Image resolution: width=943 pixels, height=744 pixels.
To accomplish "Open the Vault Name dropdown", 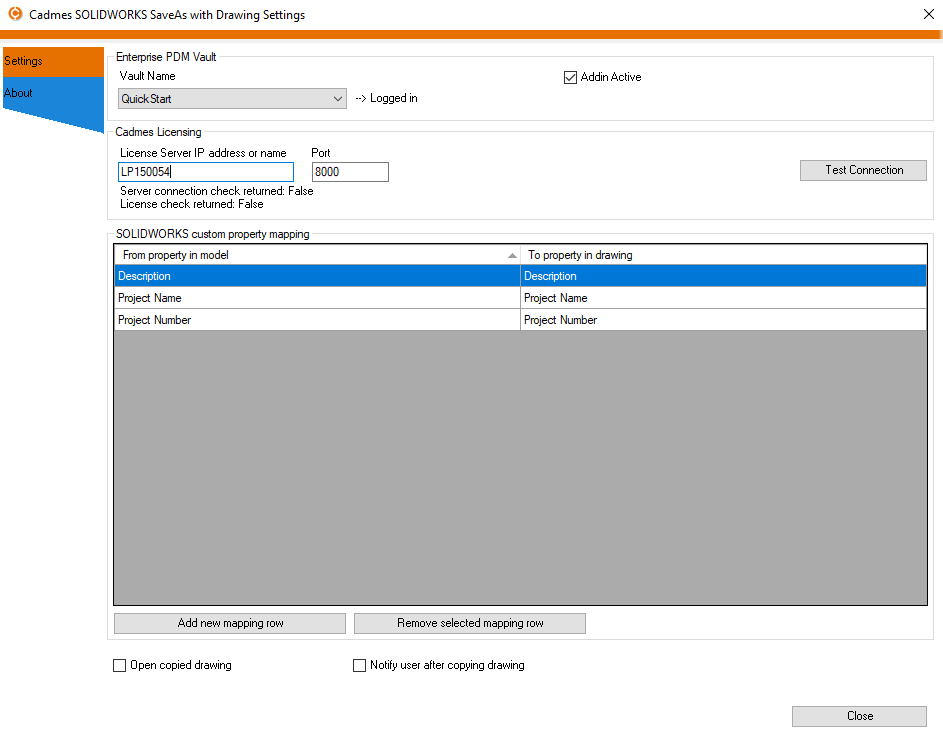I will (x=232, y=99).
